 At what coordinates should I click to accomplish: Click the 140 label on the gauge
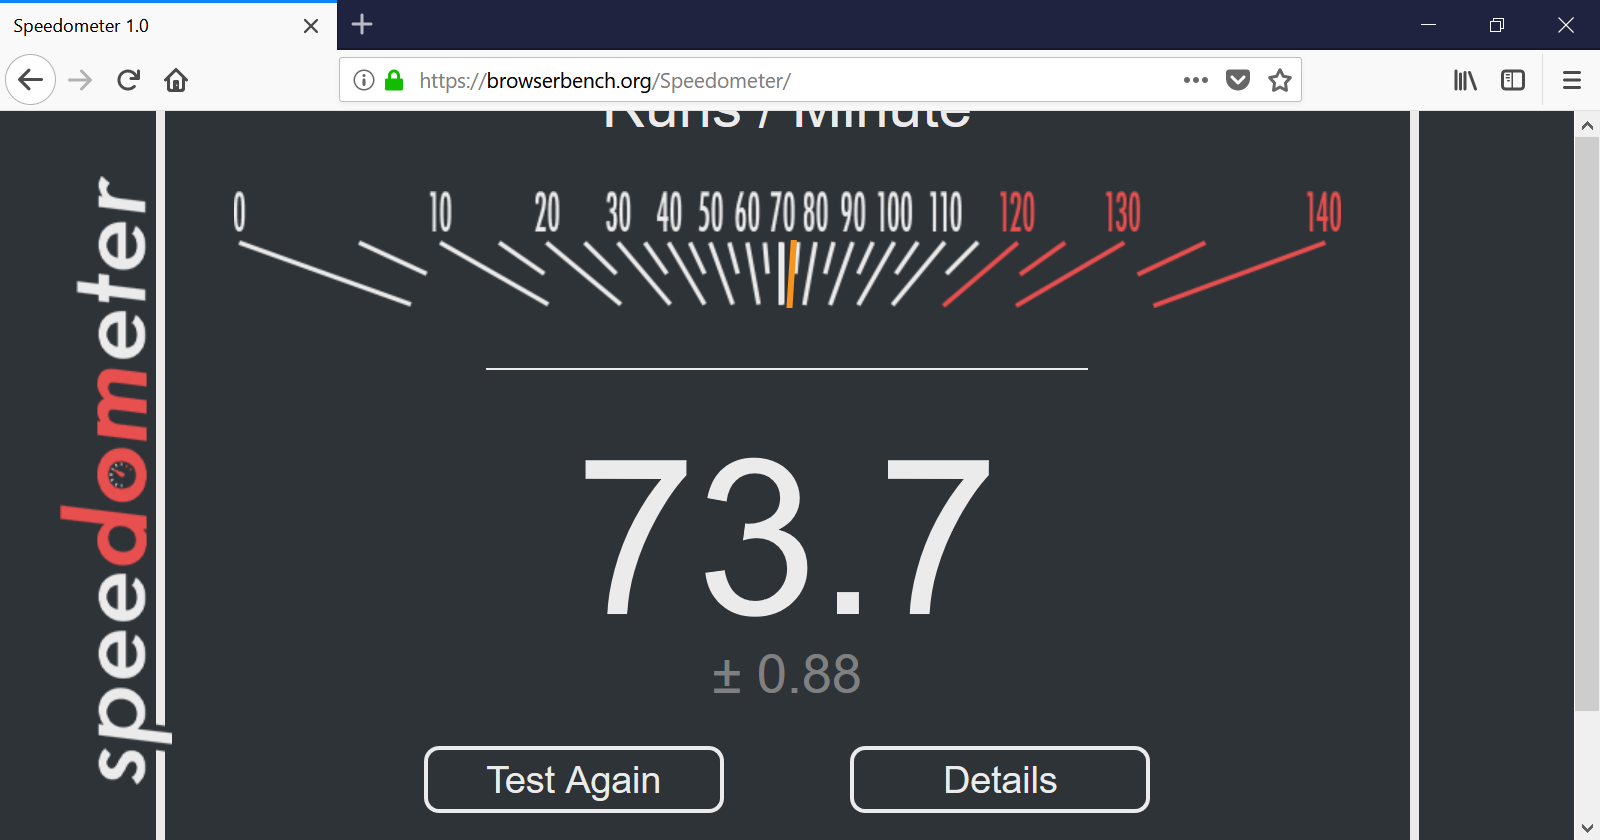[1324, 213]
